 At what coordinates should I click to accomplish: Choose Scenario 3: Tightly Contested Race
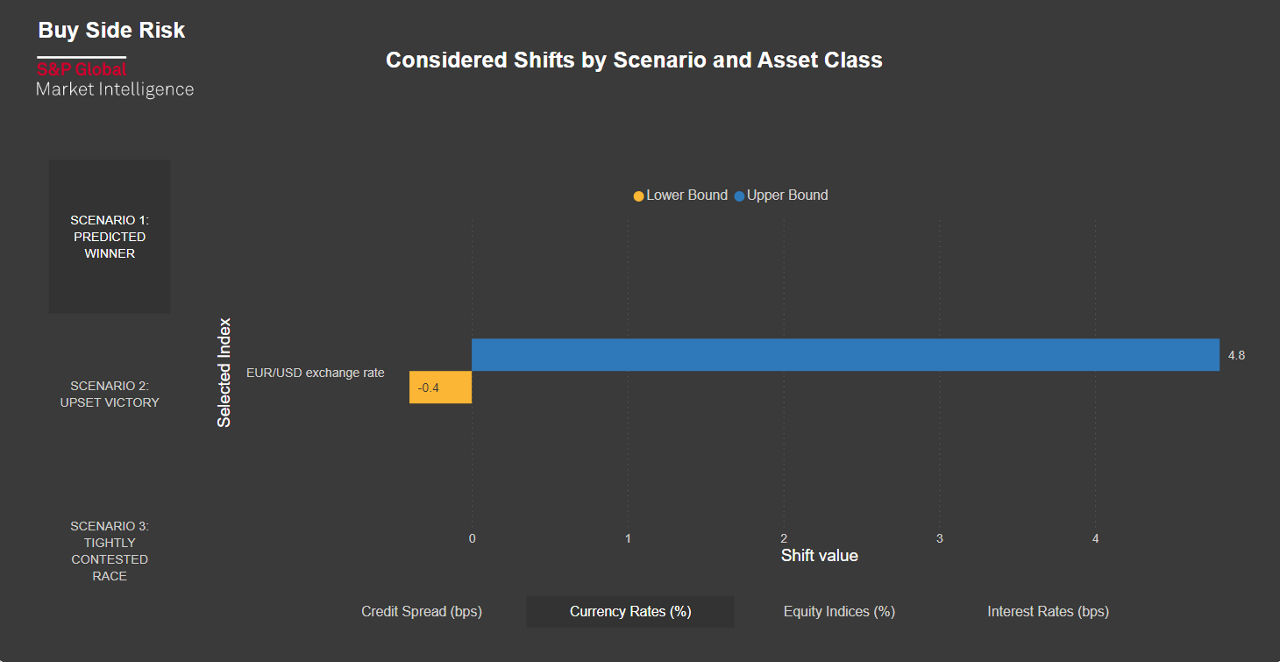(109, 551)
